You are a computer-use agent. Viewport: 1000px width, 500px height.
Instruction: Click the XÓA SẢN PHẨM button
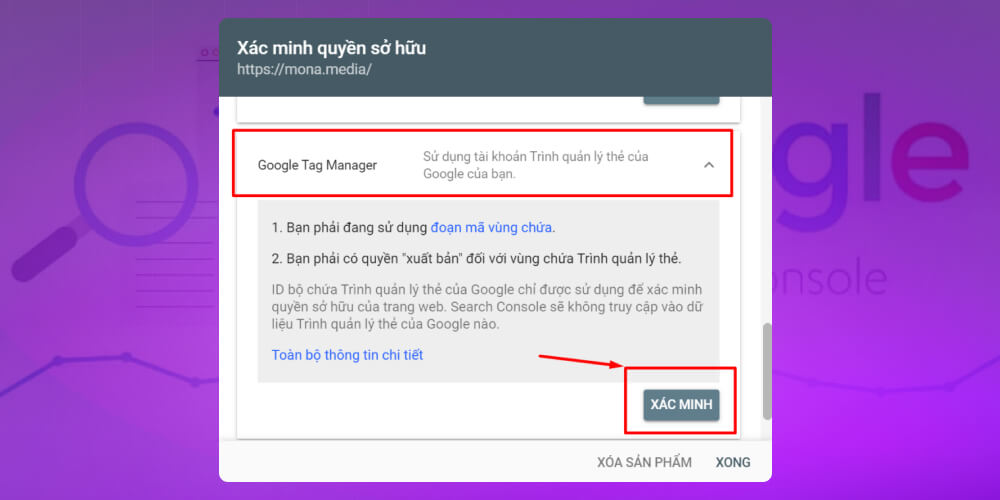[x=644, y=462]
